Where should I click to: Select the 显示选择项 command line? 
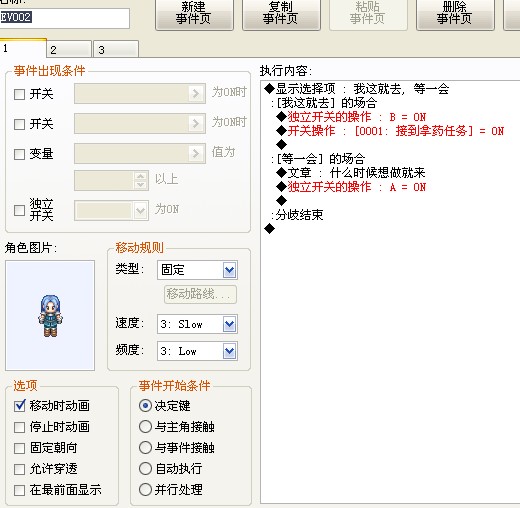[x=357, y=89]
